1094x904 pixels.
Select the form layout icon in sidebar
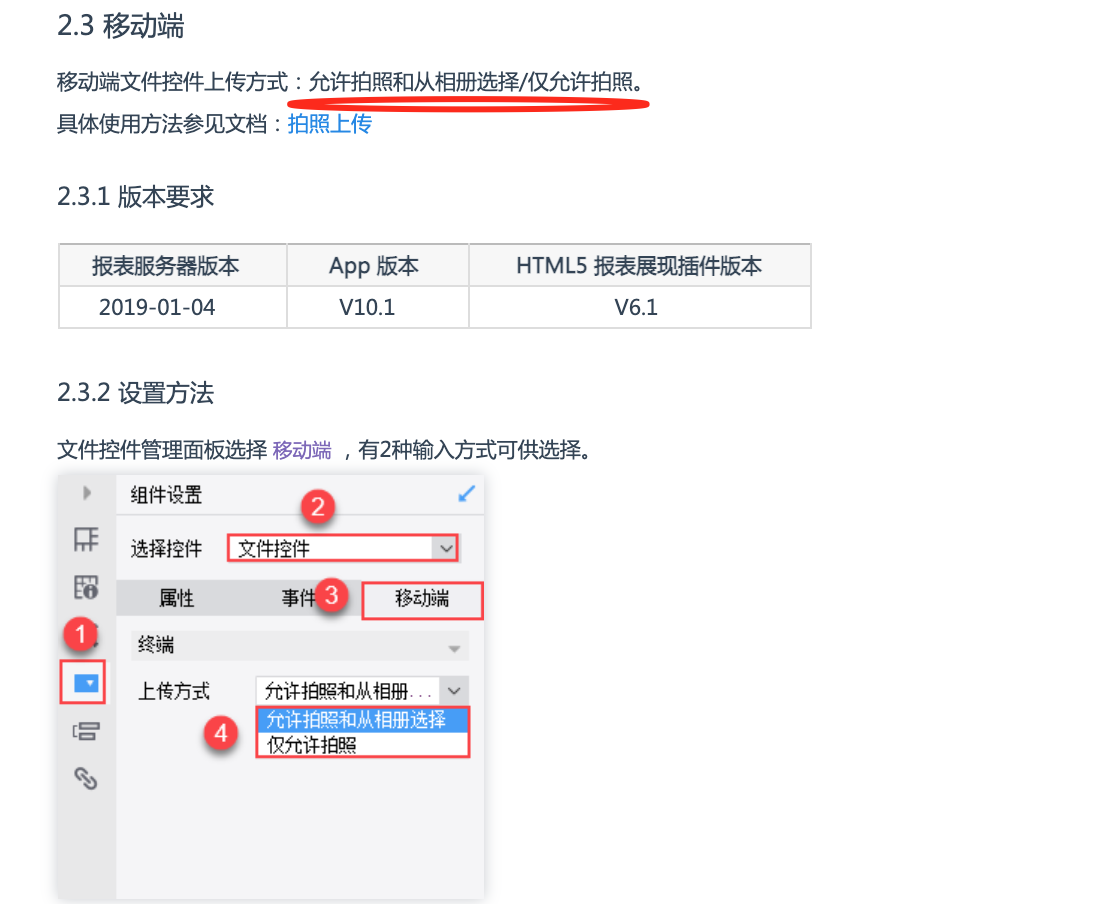87,731
